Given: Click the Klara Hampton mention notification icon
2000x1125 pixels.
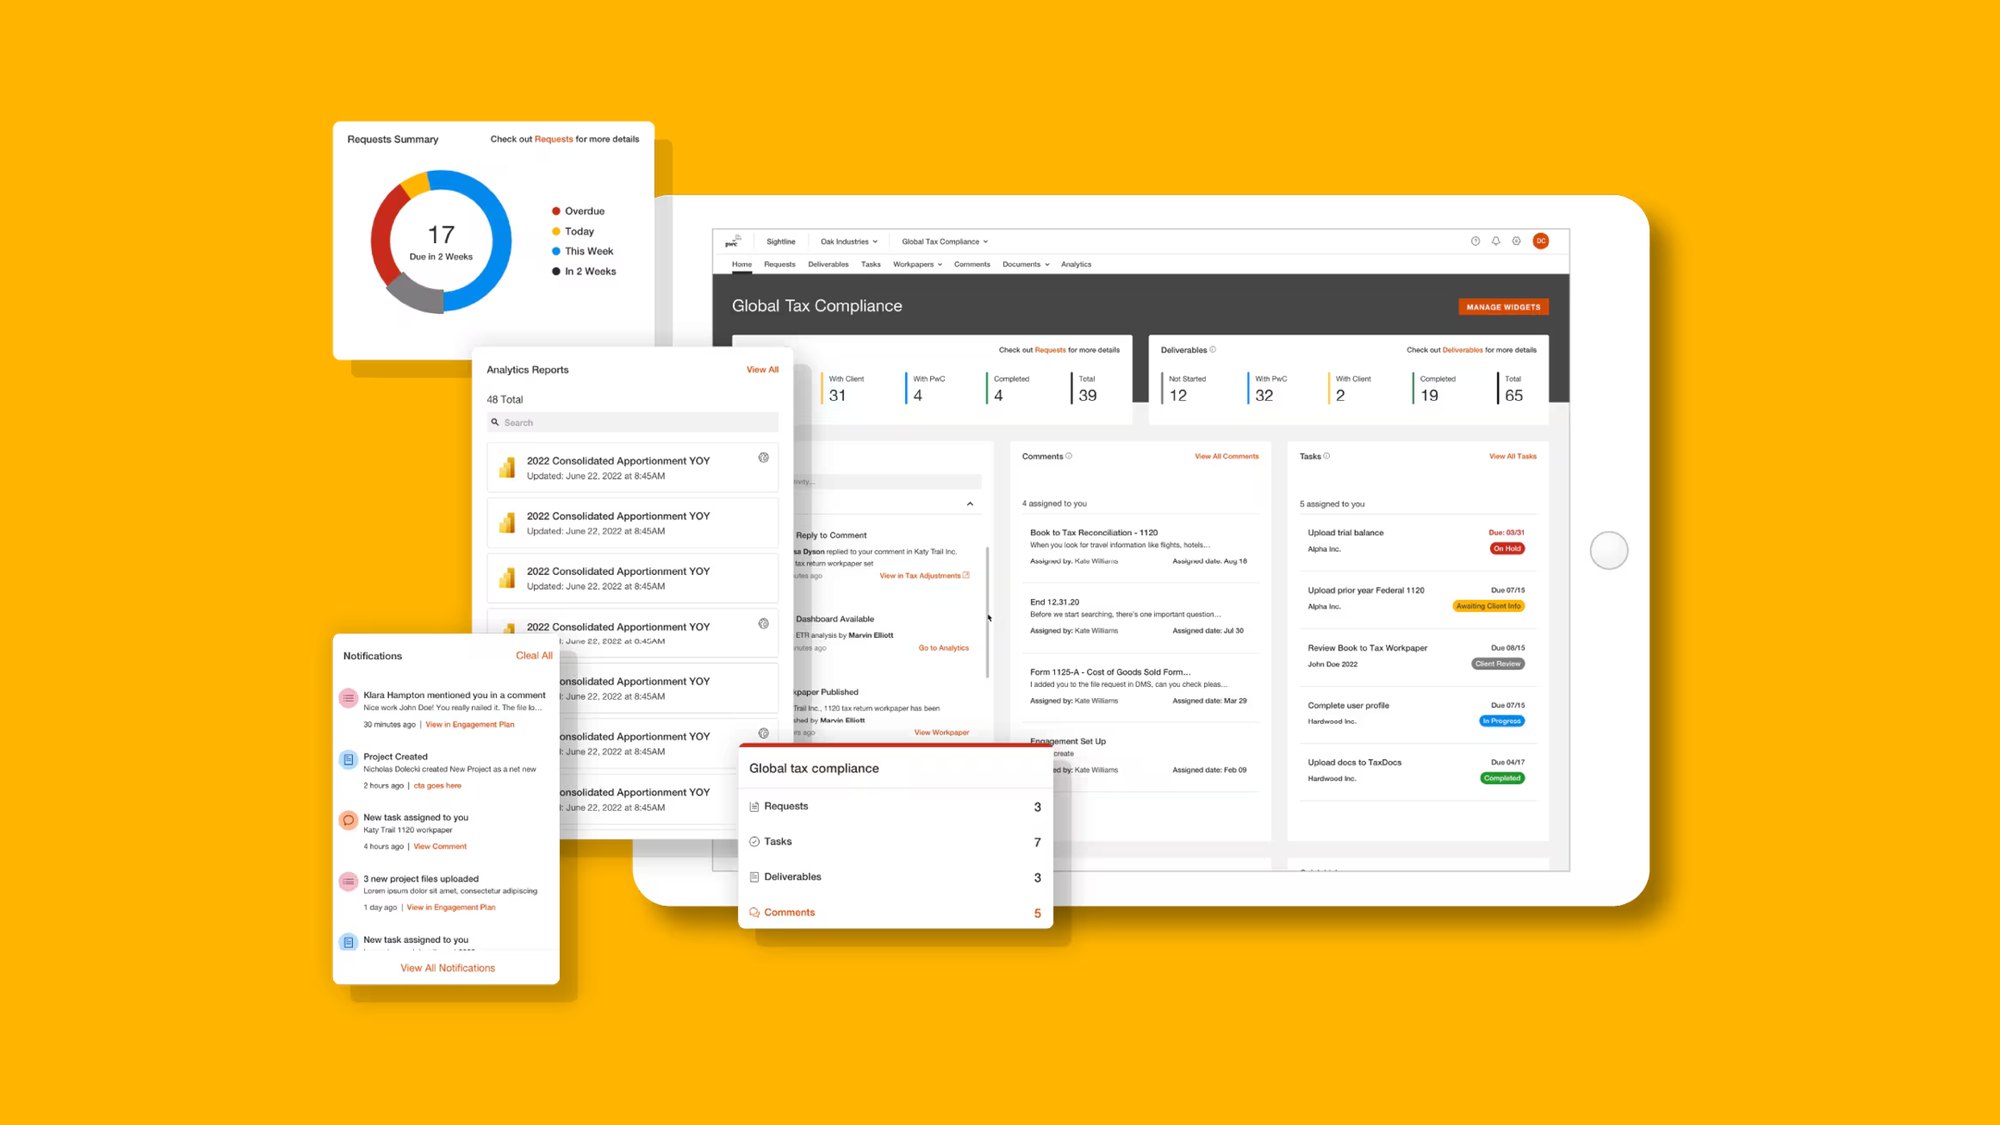Looking at the screenshot, I should click(348, 698).
